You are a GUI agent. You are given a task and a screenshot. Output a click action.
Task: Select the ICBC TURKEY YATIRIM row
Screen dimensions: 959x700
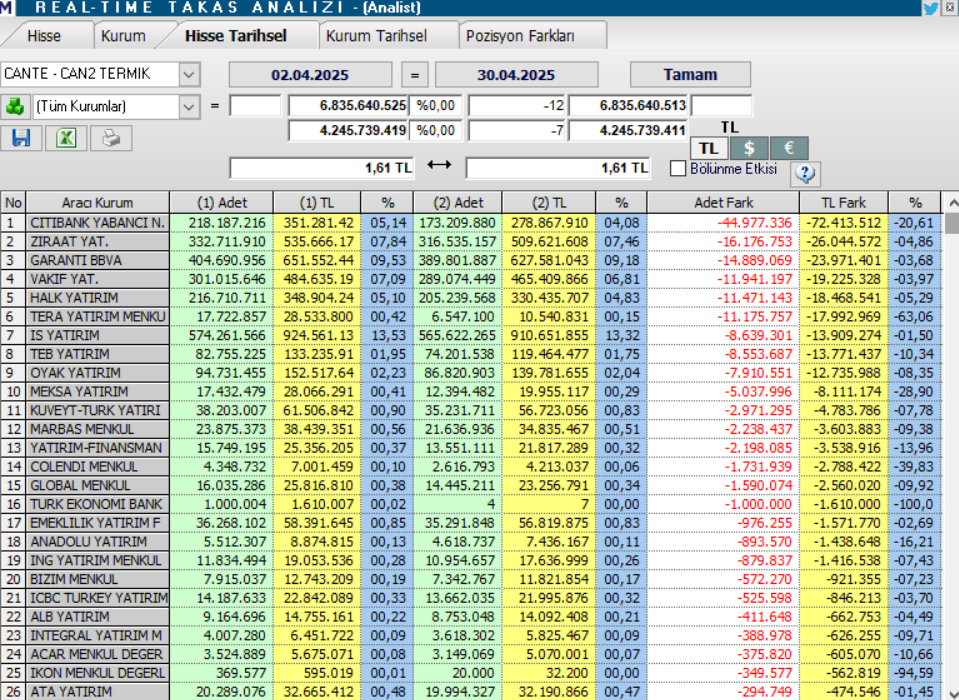[471, 598]
